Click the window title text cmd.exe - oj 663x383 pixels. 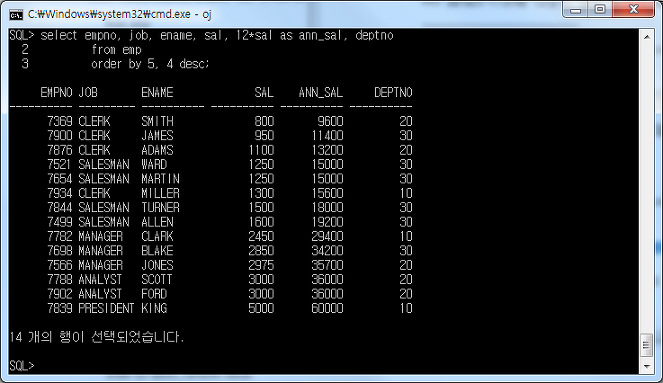pos(119,14)
